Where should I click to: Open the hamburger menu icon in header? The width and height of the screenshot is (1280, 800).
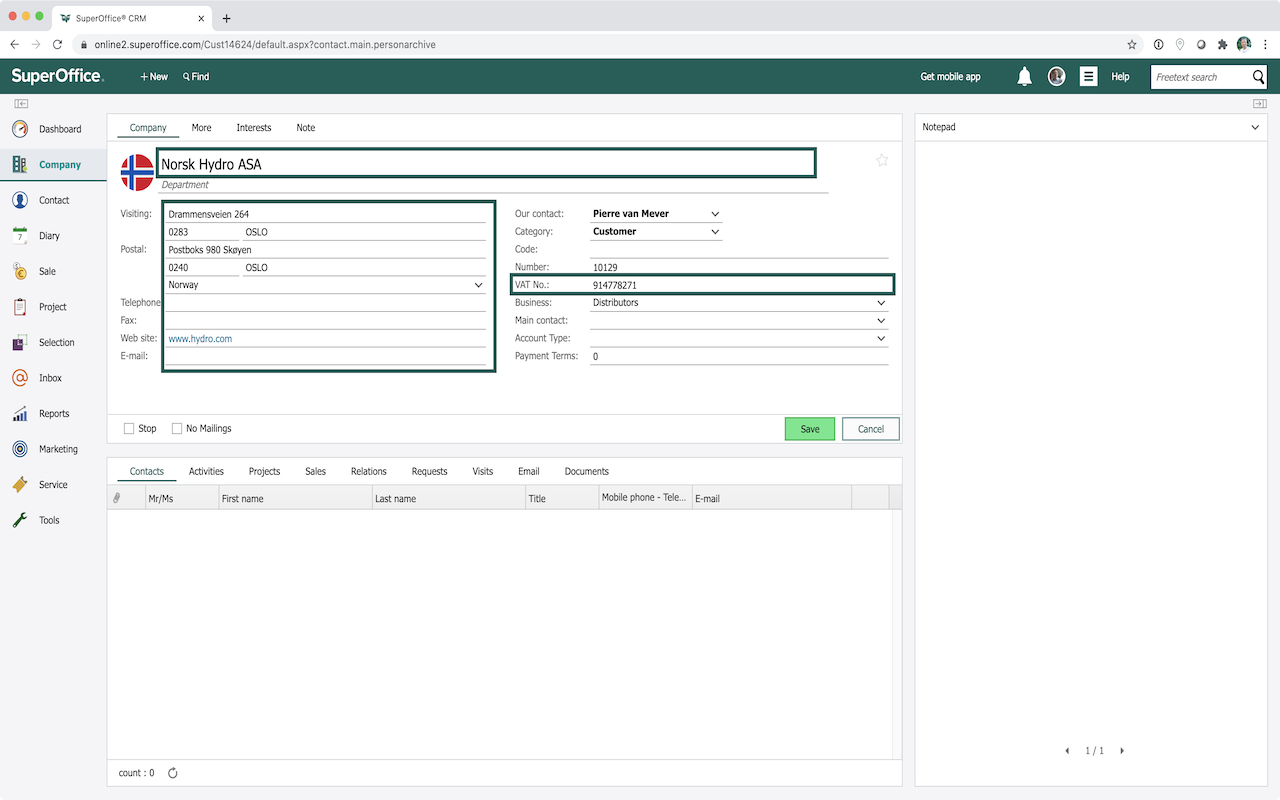pos(1089,76)
